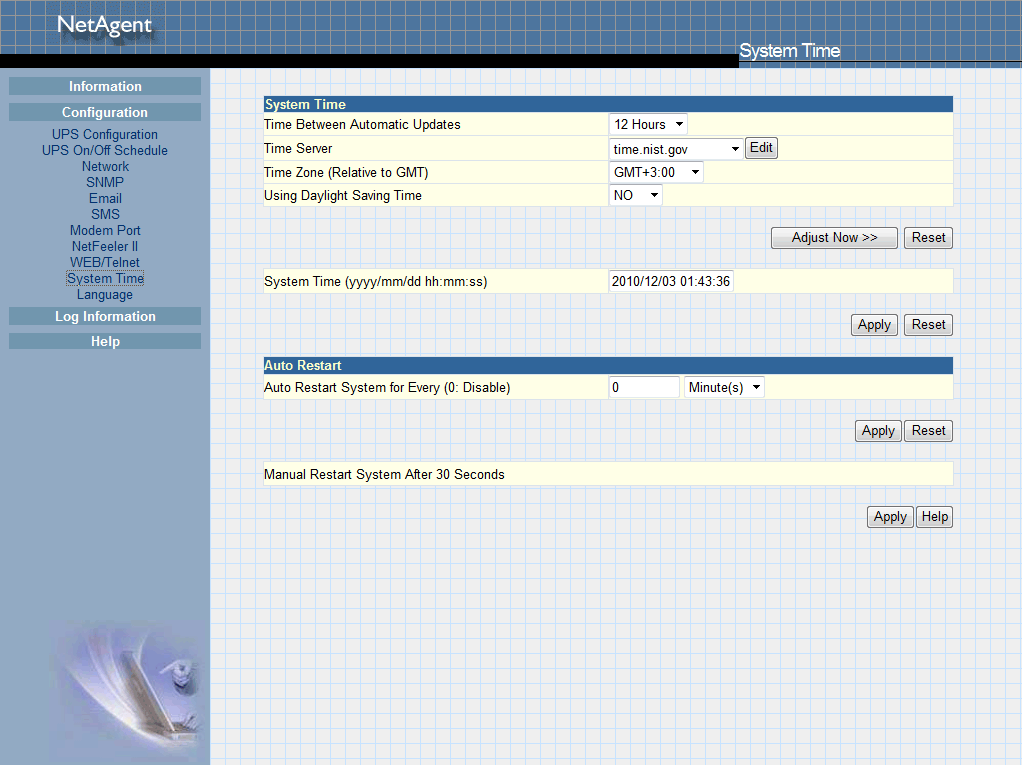Click Edit button beside Time Server

point(761,148)
